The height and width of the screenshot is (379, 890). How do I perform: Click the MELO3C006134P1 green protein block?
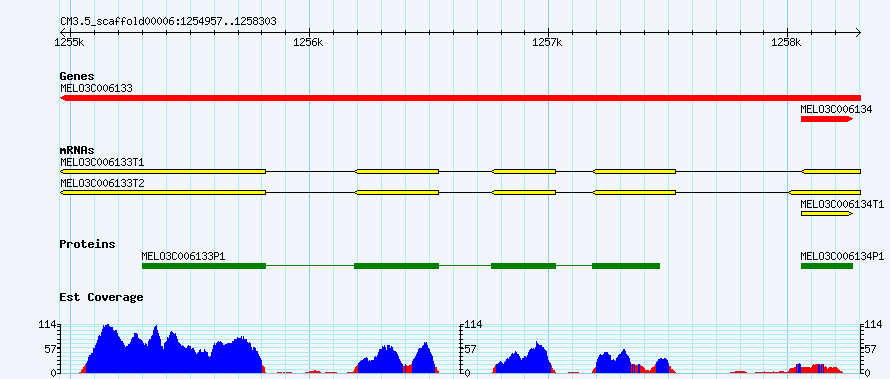(826, 266)
